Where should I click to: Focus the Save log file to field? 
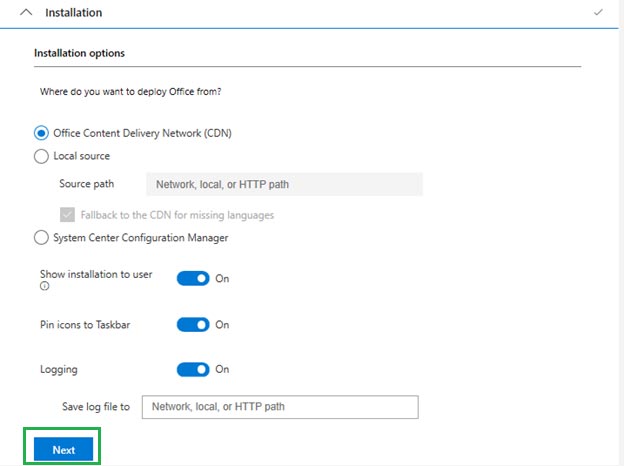coord(280,407)
